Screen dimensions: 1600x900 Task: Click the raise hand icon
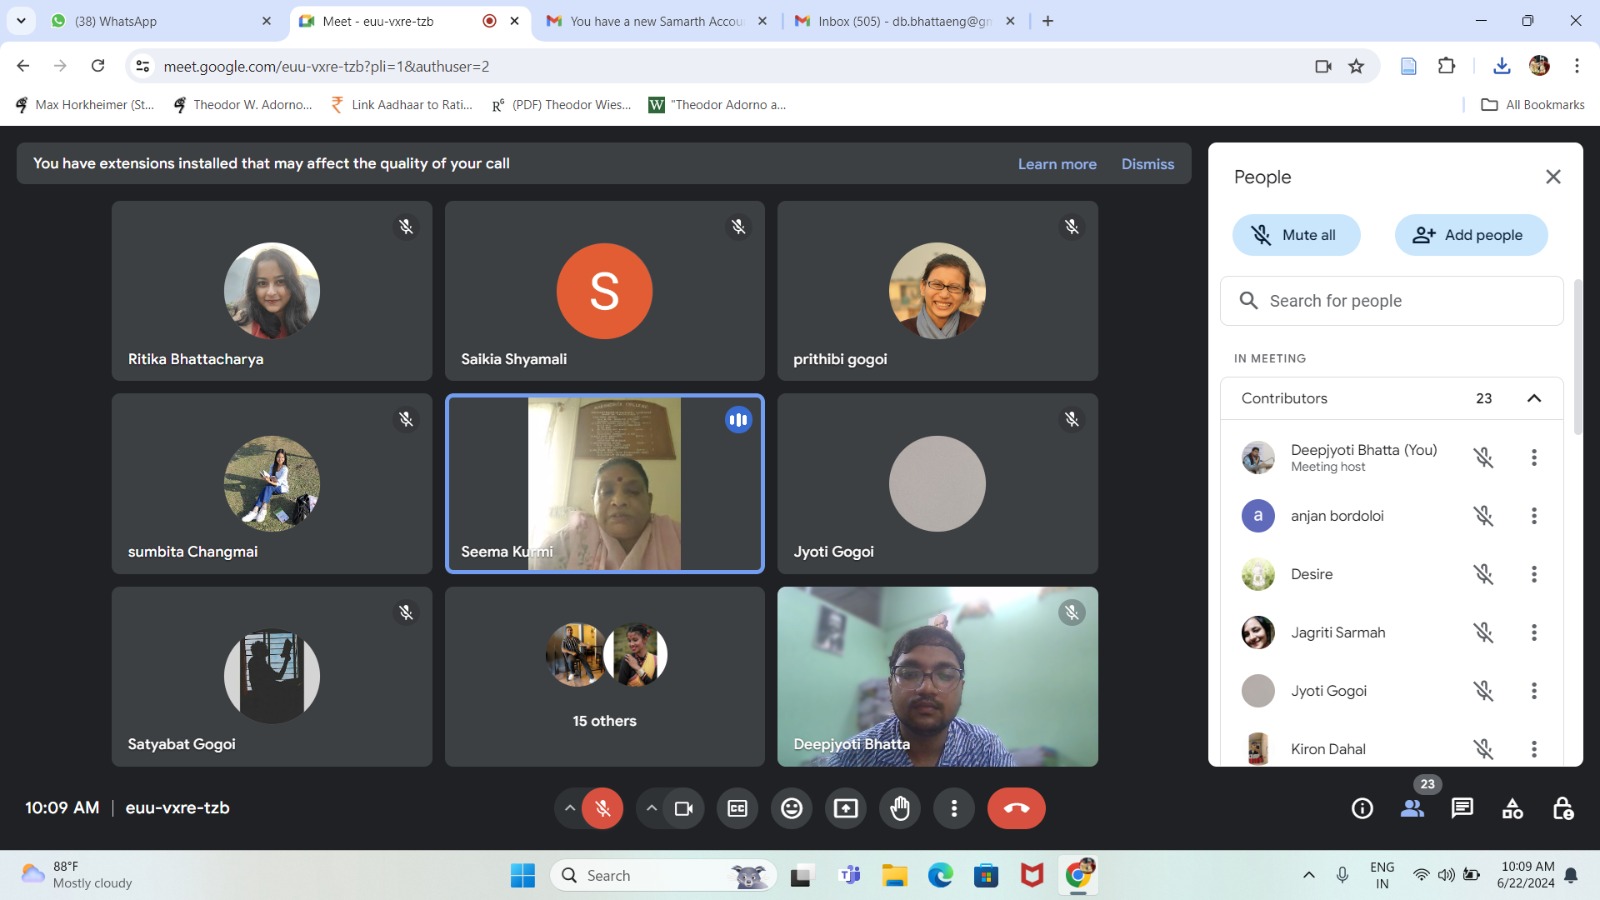(900, 808)
